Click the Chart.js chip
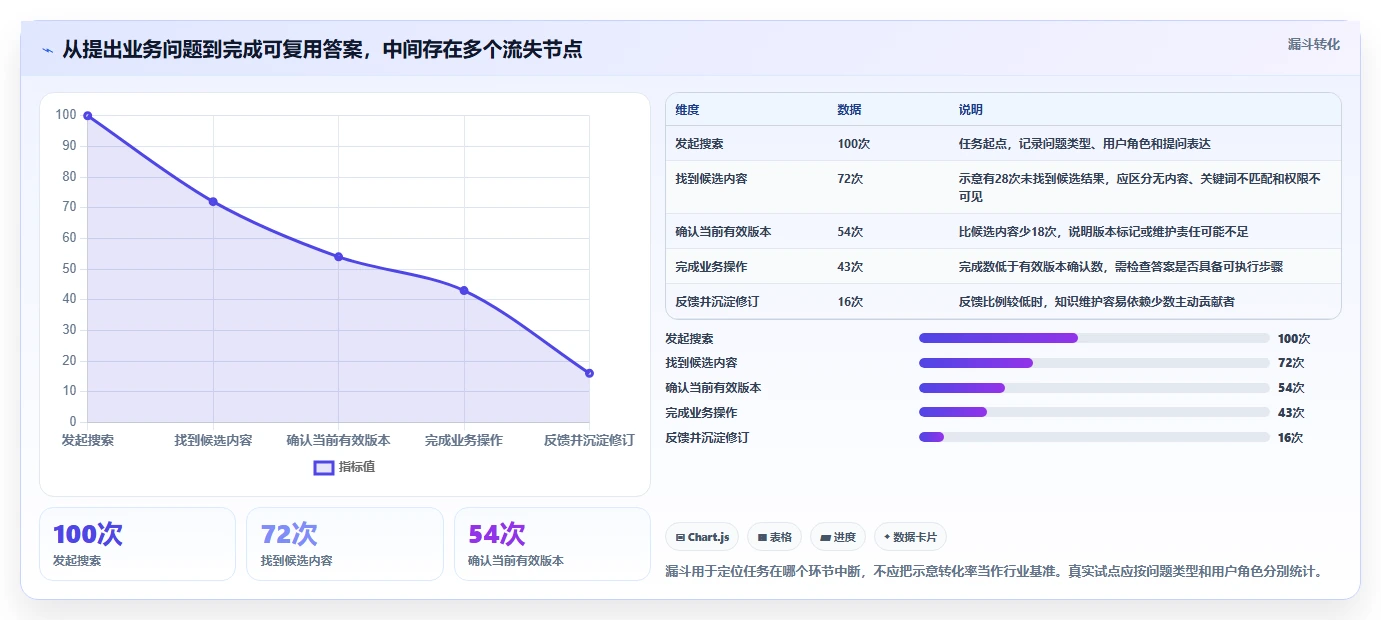 click(x=702, y=537)
